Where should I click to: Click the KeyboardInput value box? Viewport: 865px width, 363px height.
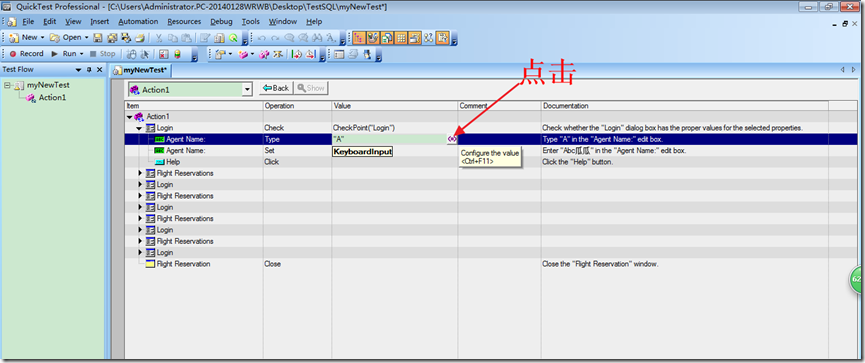coord(362,151)
